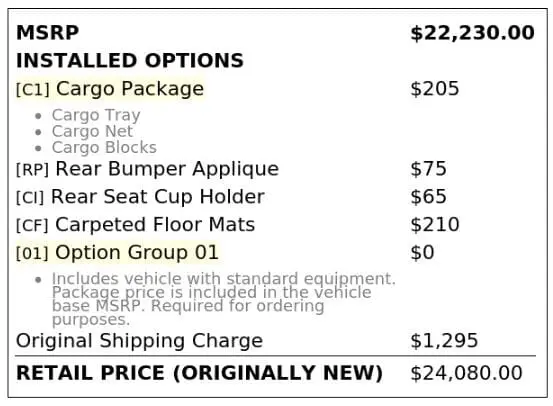Select the highlighted Option Group 01 label
The width and height of the screenshot is (553, 406).
click(117, 253)
